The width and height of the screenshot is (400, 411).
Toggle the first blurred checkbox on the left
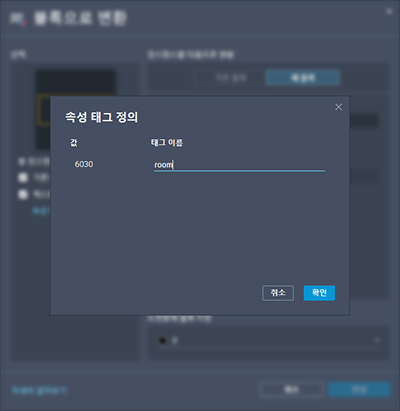point(23,177)
